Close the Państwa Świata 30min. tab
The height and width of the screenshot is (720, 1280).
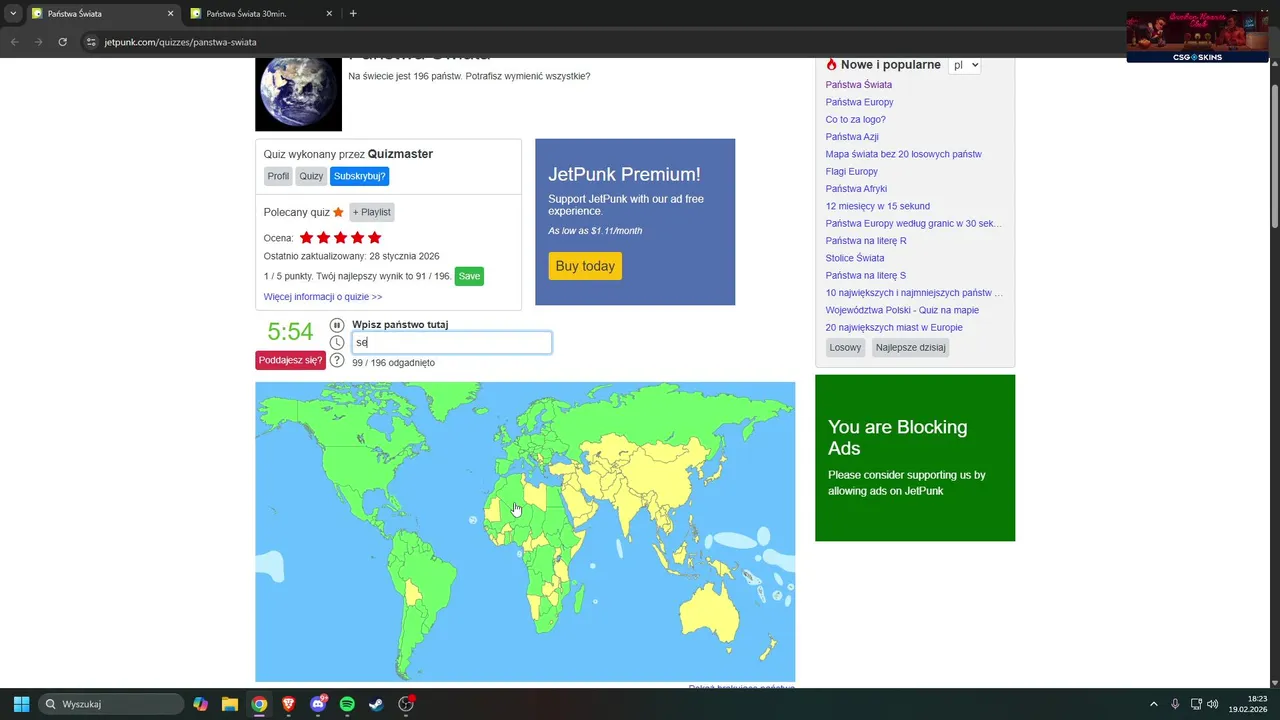click(x=329, y=14)
